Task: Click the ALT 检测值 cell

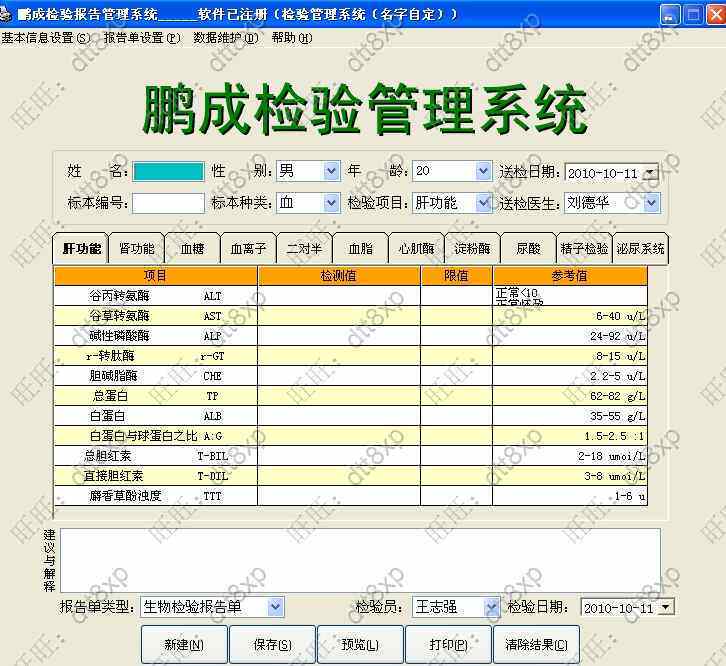Action: [338, 295]
